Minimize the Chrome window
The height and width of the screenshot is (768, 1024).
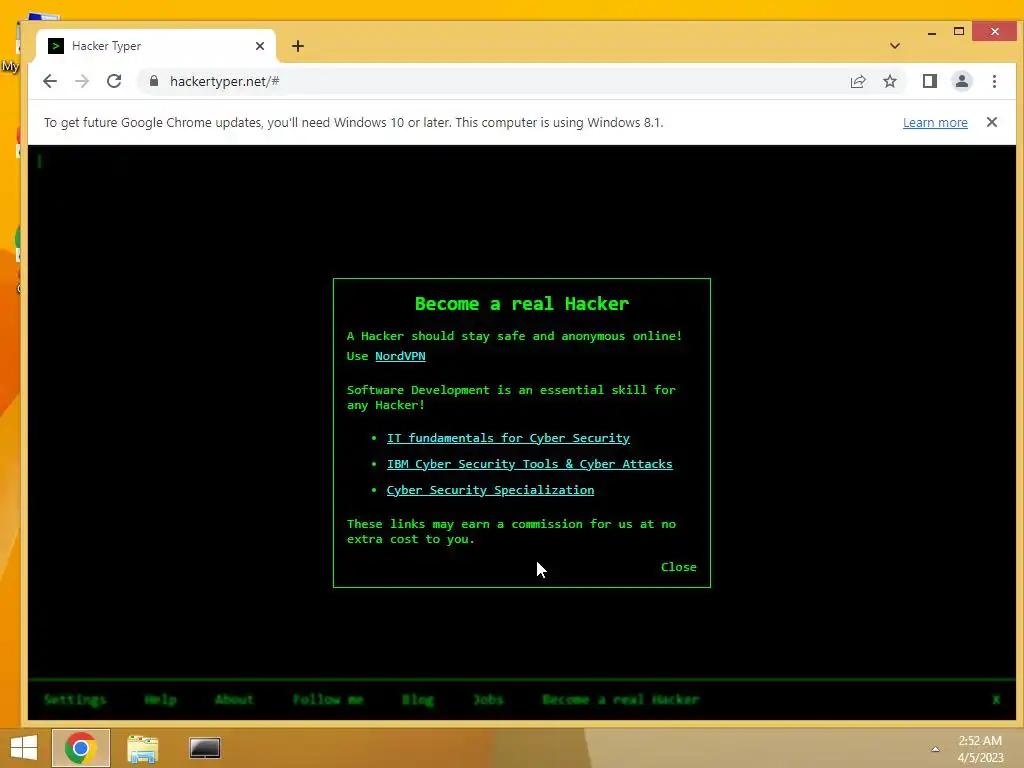click(x=932, y=32)
